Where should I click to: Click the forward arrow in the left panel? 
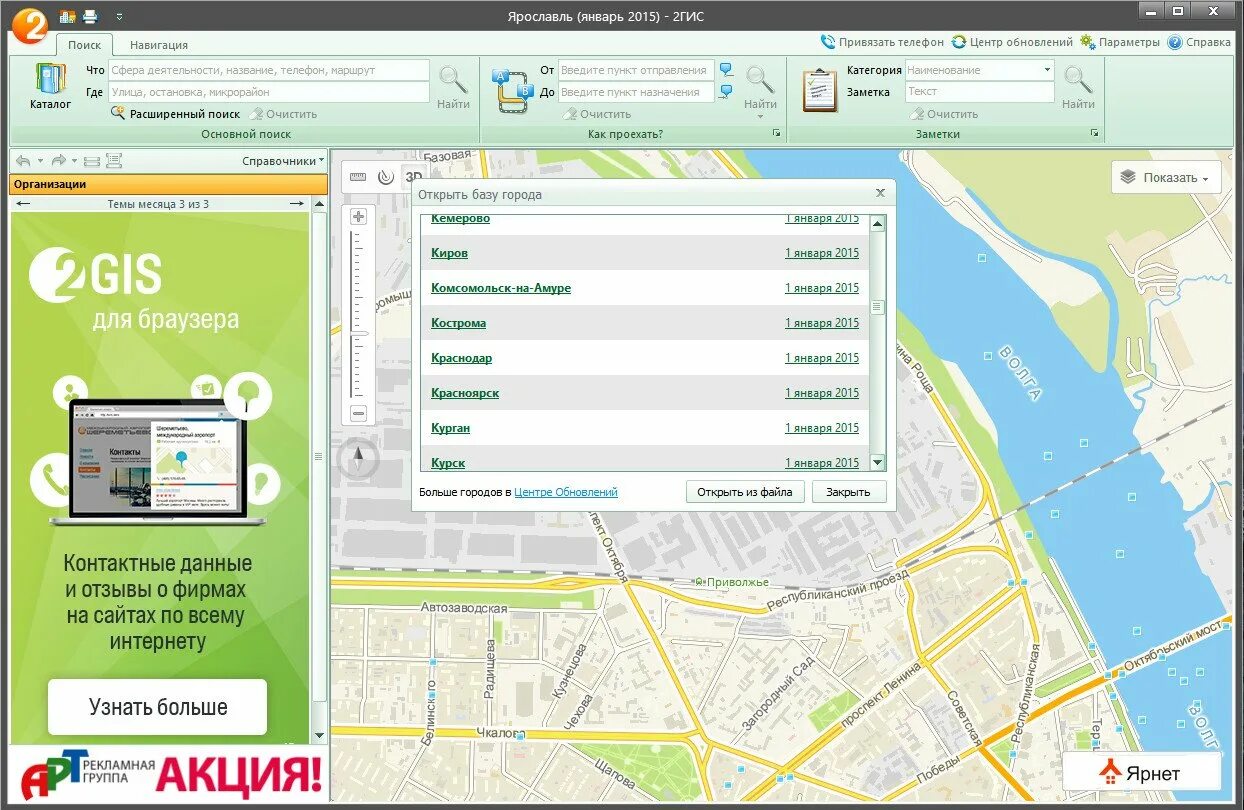(x=58, y=161)
